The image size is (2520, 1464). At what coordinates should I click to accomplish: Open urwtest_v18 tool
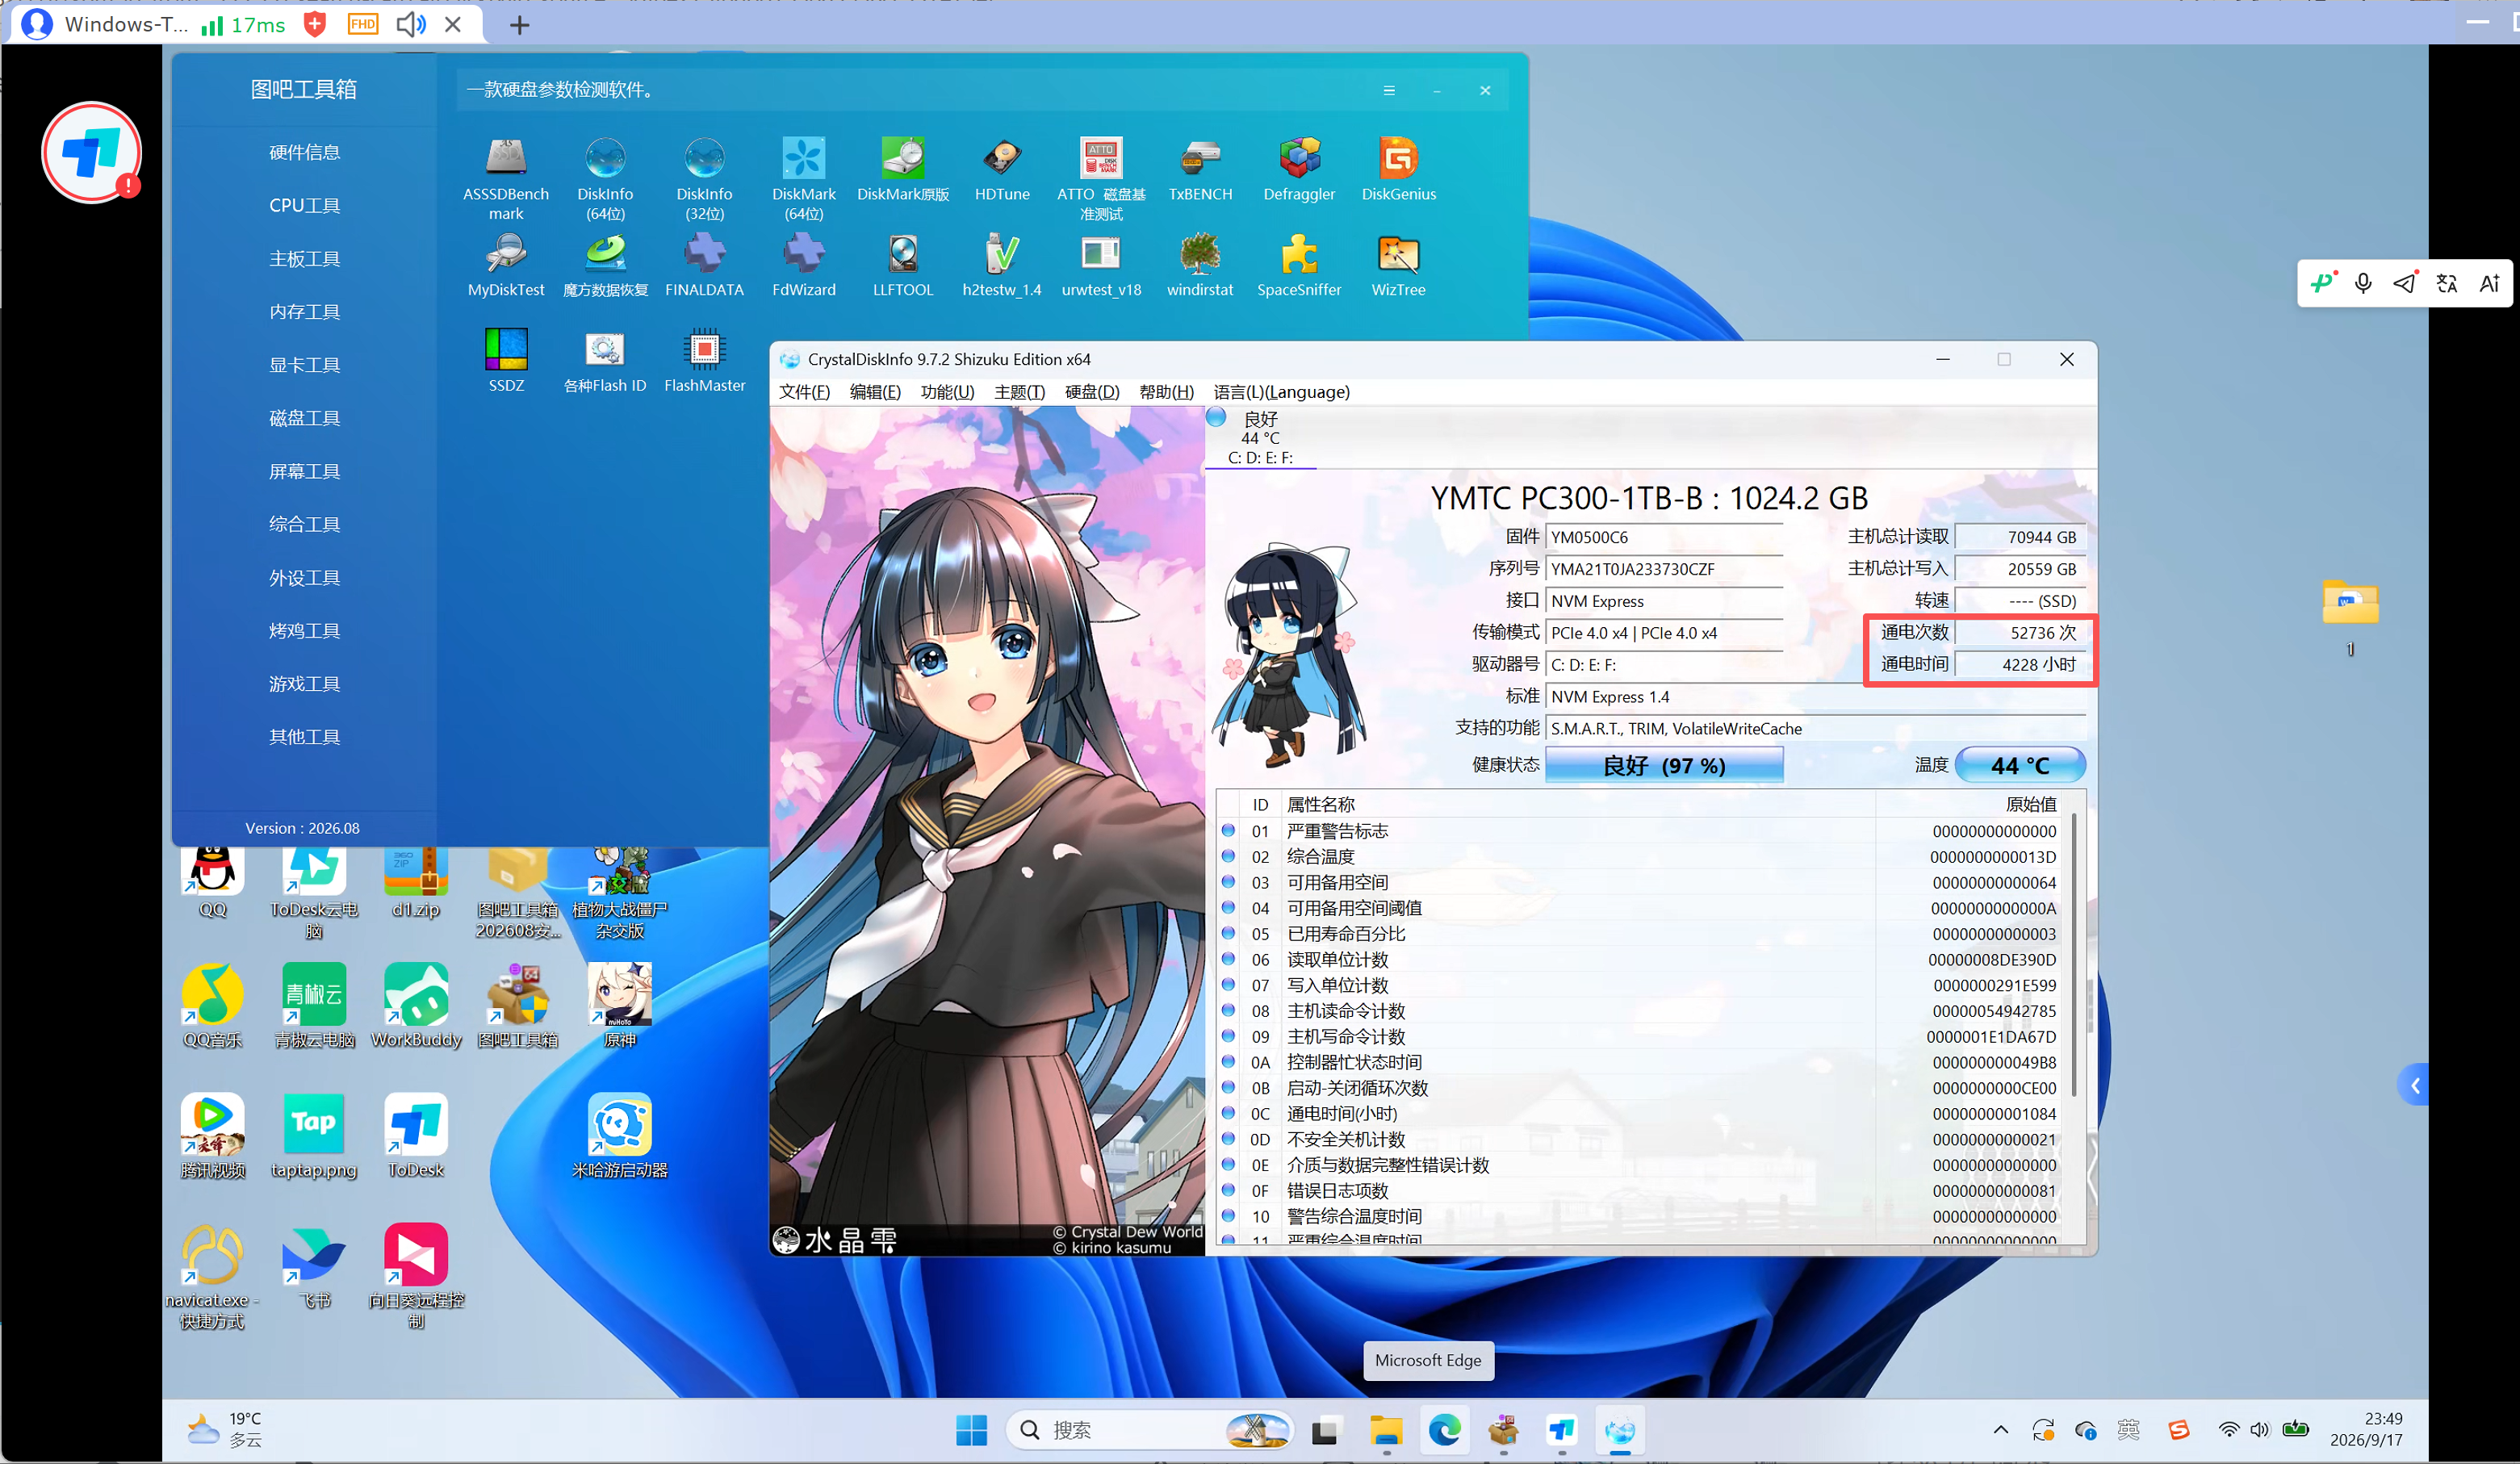(1100, 265)
